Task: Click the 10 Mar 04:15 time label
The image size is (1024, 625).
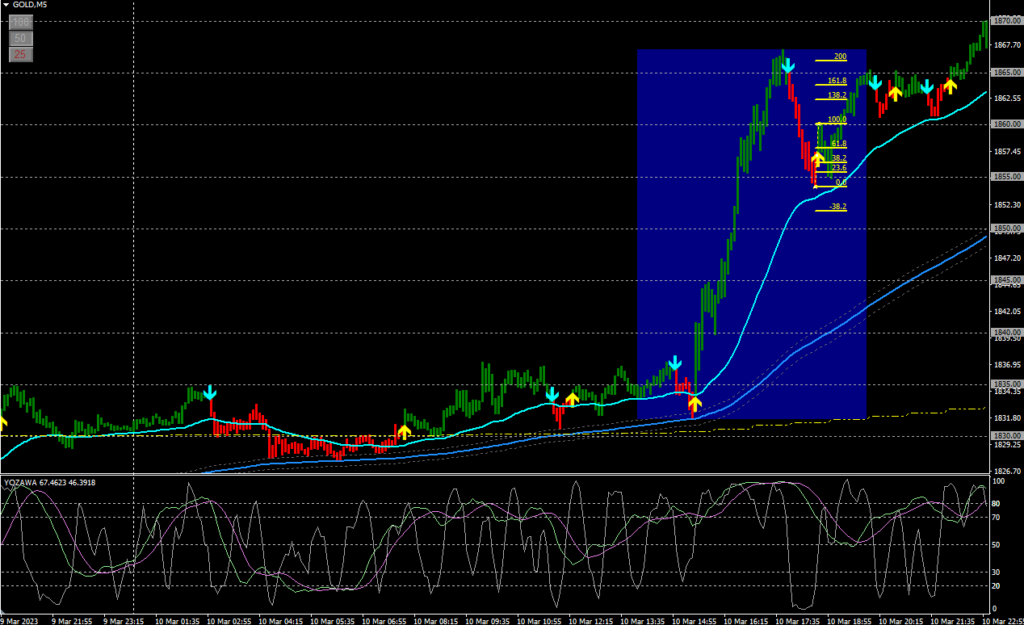Action: click(x=281, y=620)
